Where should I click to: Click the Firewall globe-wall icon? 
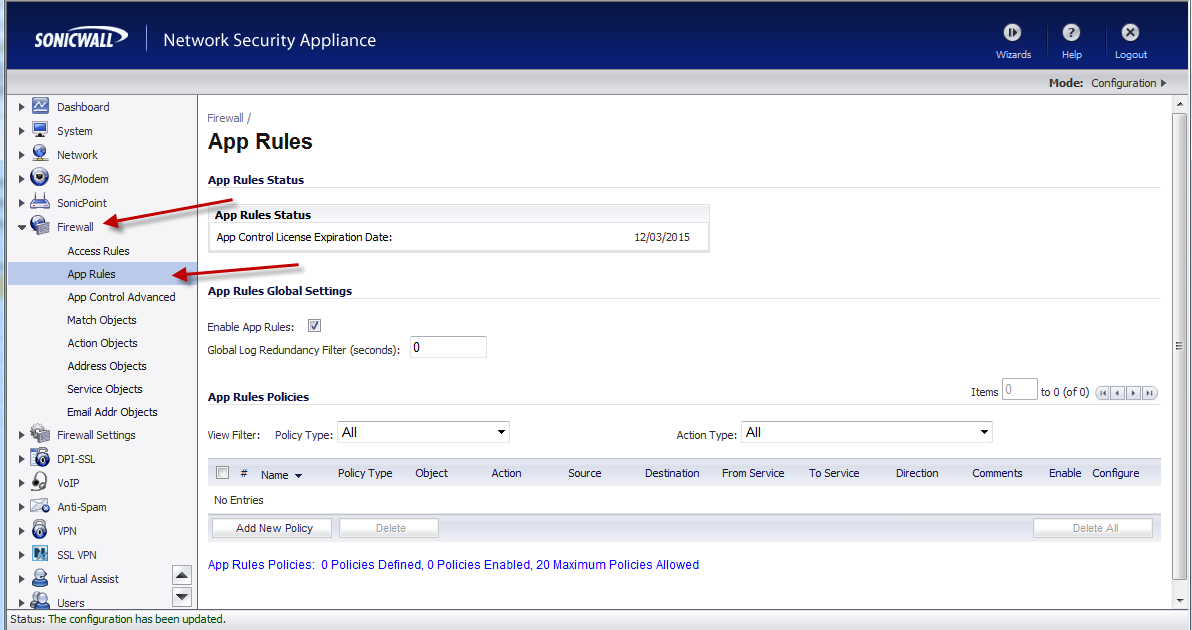(x=40, y=226)
